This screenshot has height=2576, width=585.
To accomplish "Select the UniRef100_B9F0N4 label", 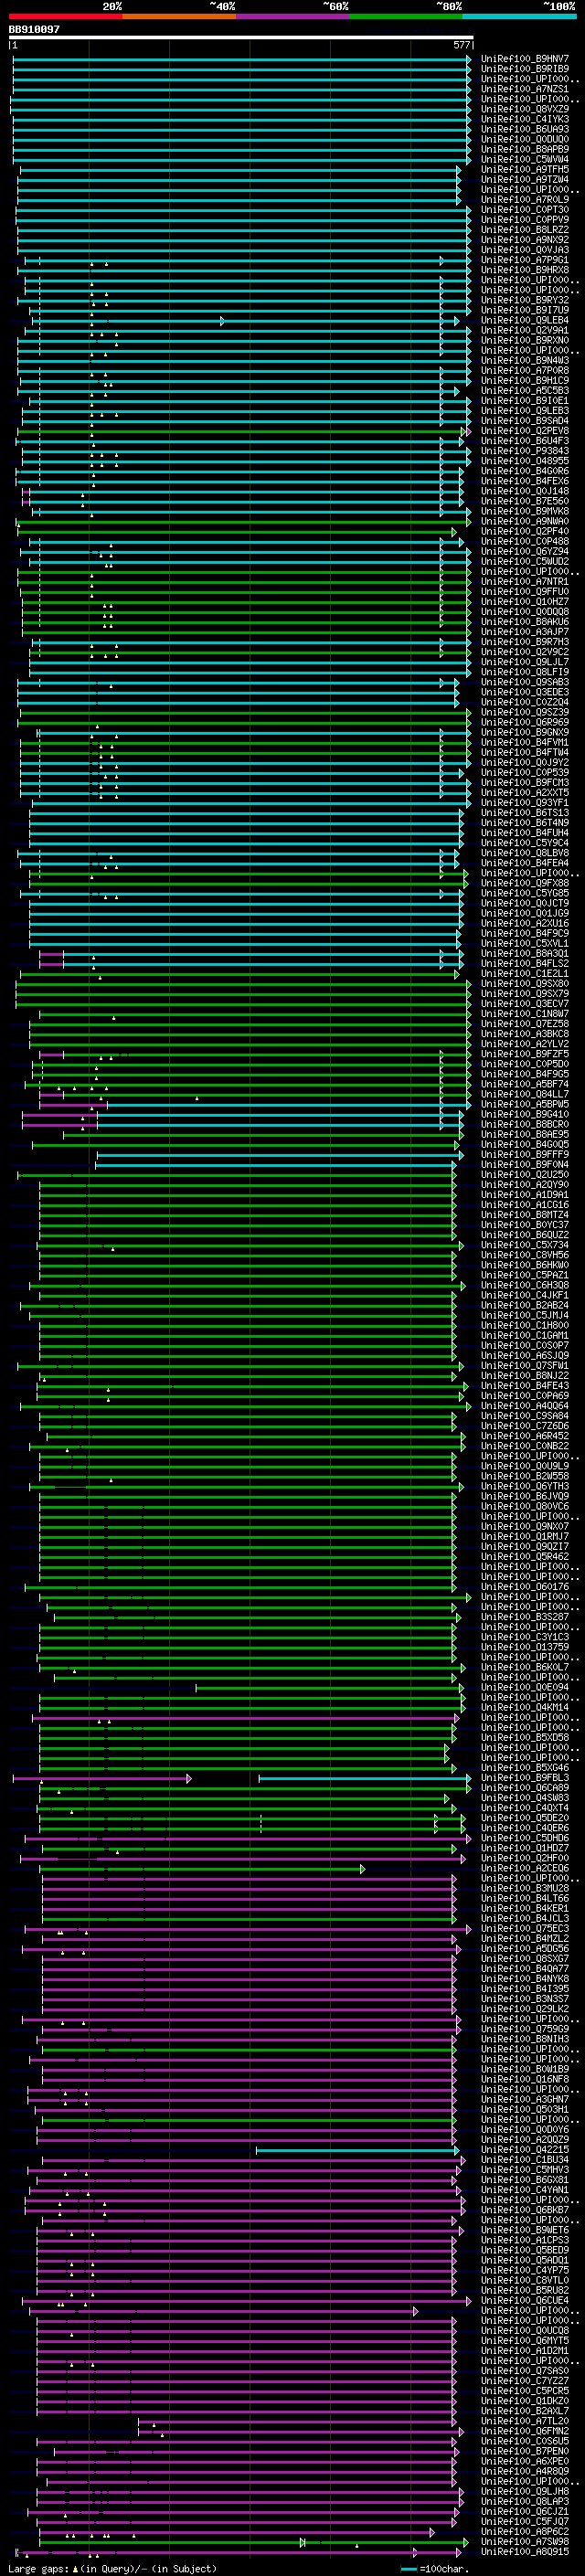I will coord(525,1164).
